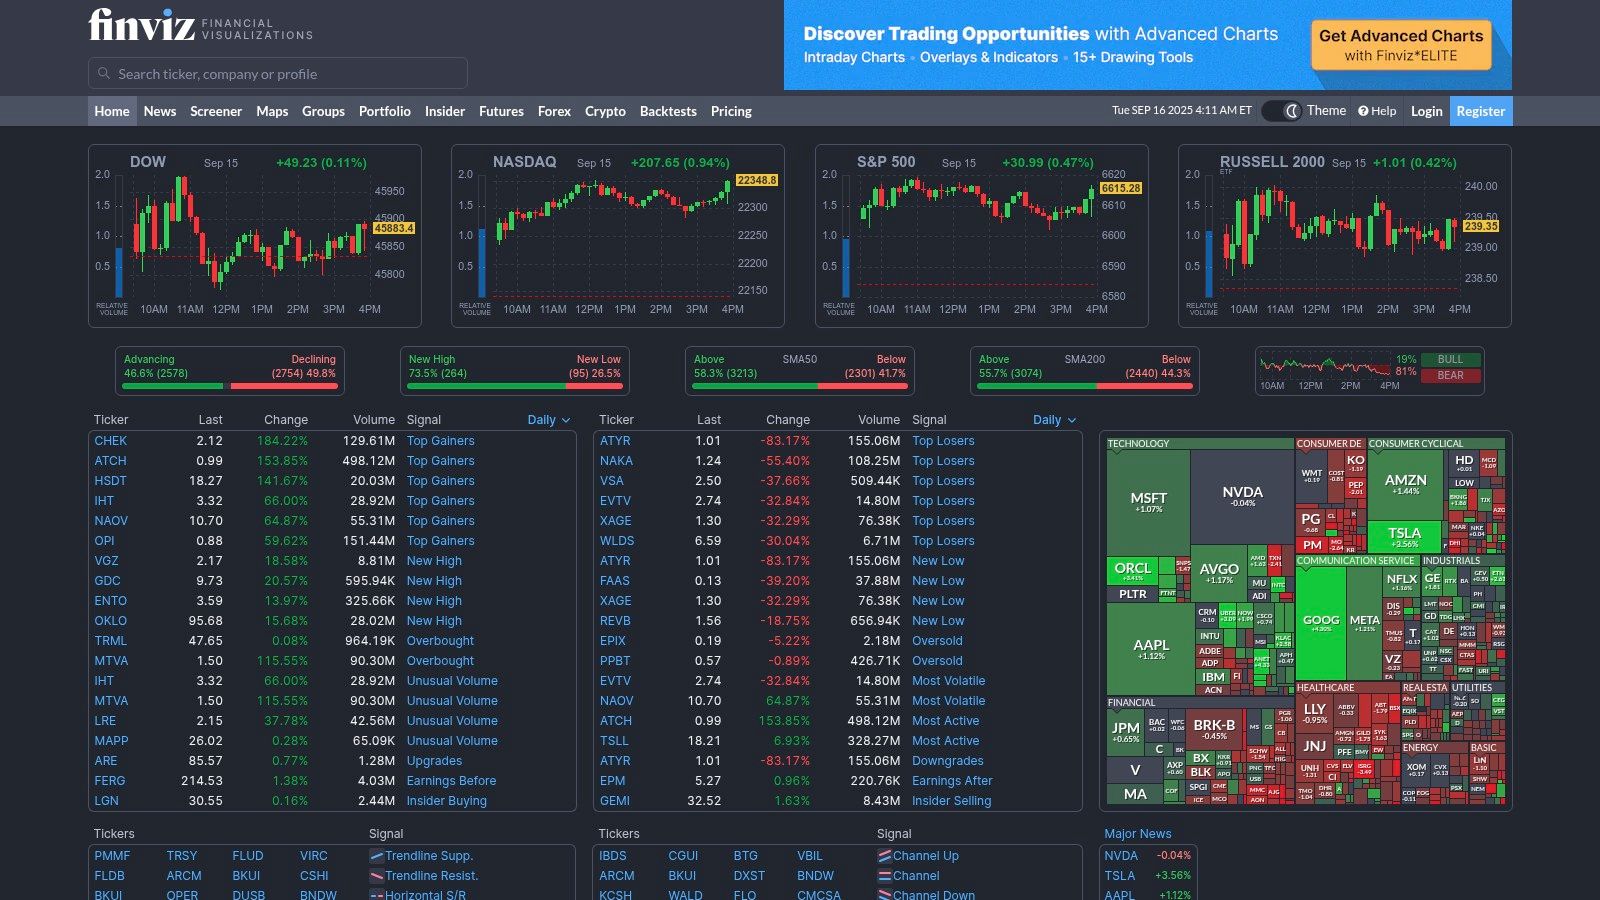Click the GOOG tile in heatmap
This screenshot has width=1600, height=900.
(x=1321, y=624)
